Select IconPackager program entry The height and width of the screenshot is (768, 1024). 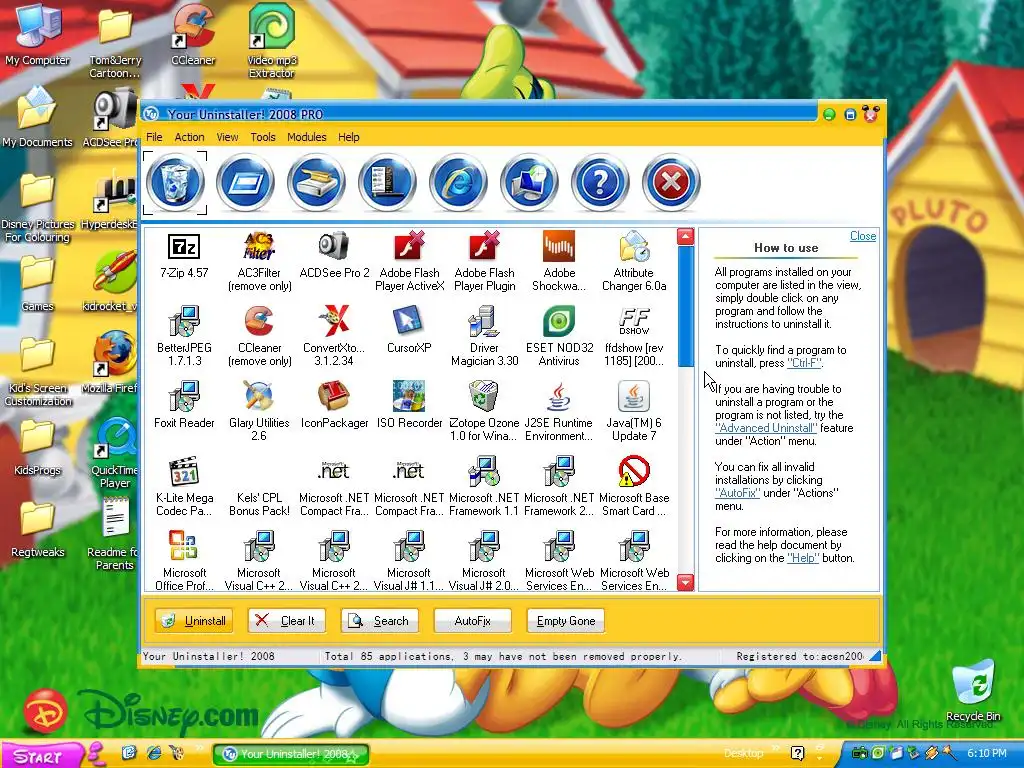[334, 406]
